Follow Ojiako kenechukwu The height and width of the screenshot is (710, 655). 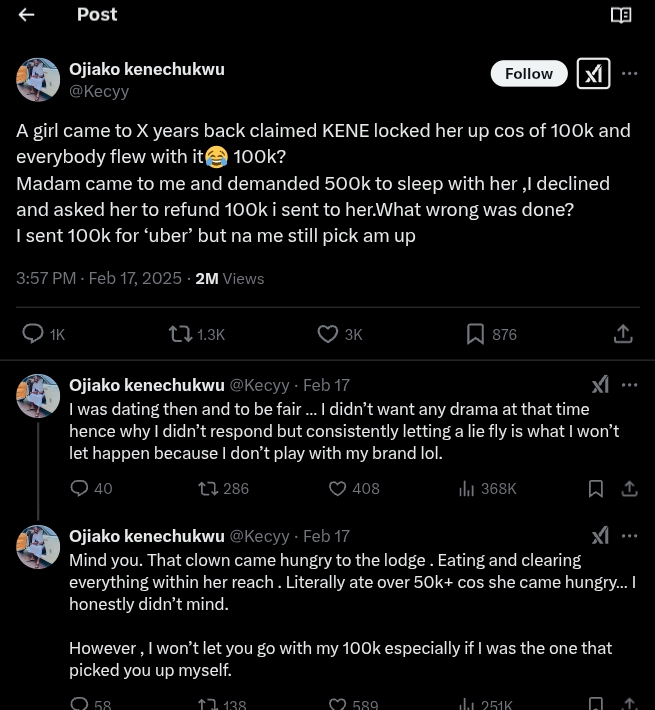529,73
